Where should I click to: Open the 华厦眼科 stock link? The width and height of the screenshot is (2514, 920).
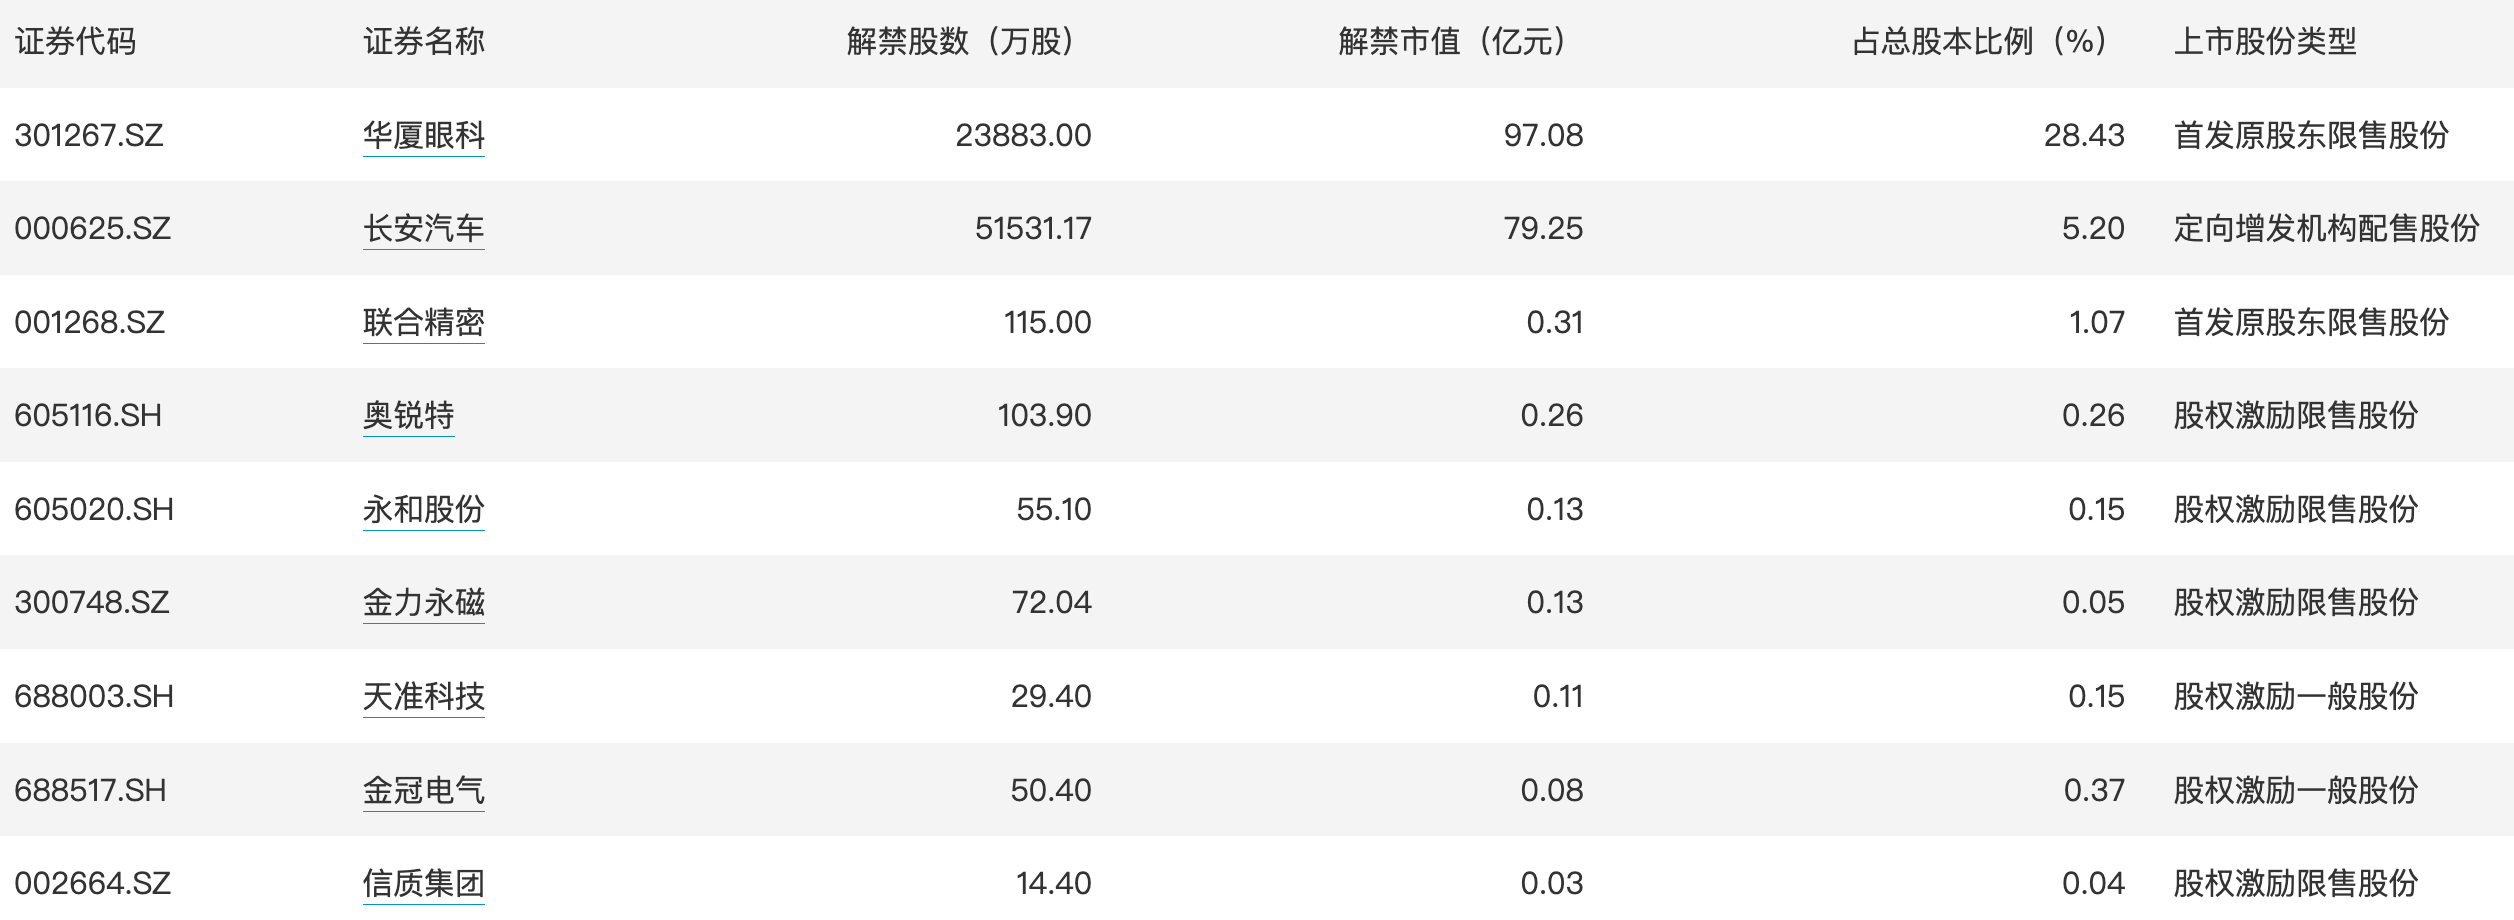[423, 135]
